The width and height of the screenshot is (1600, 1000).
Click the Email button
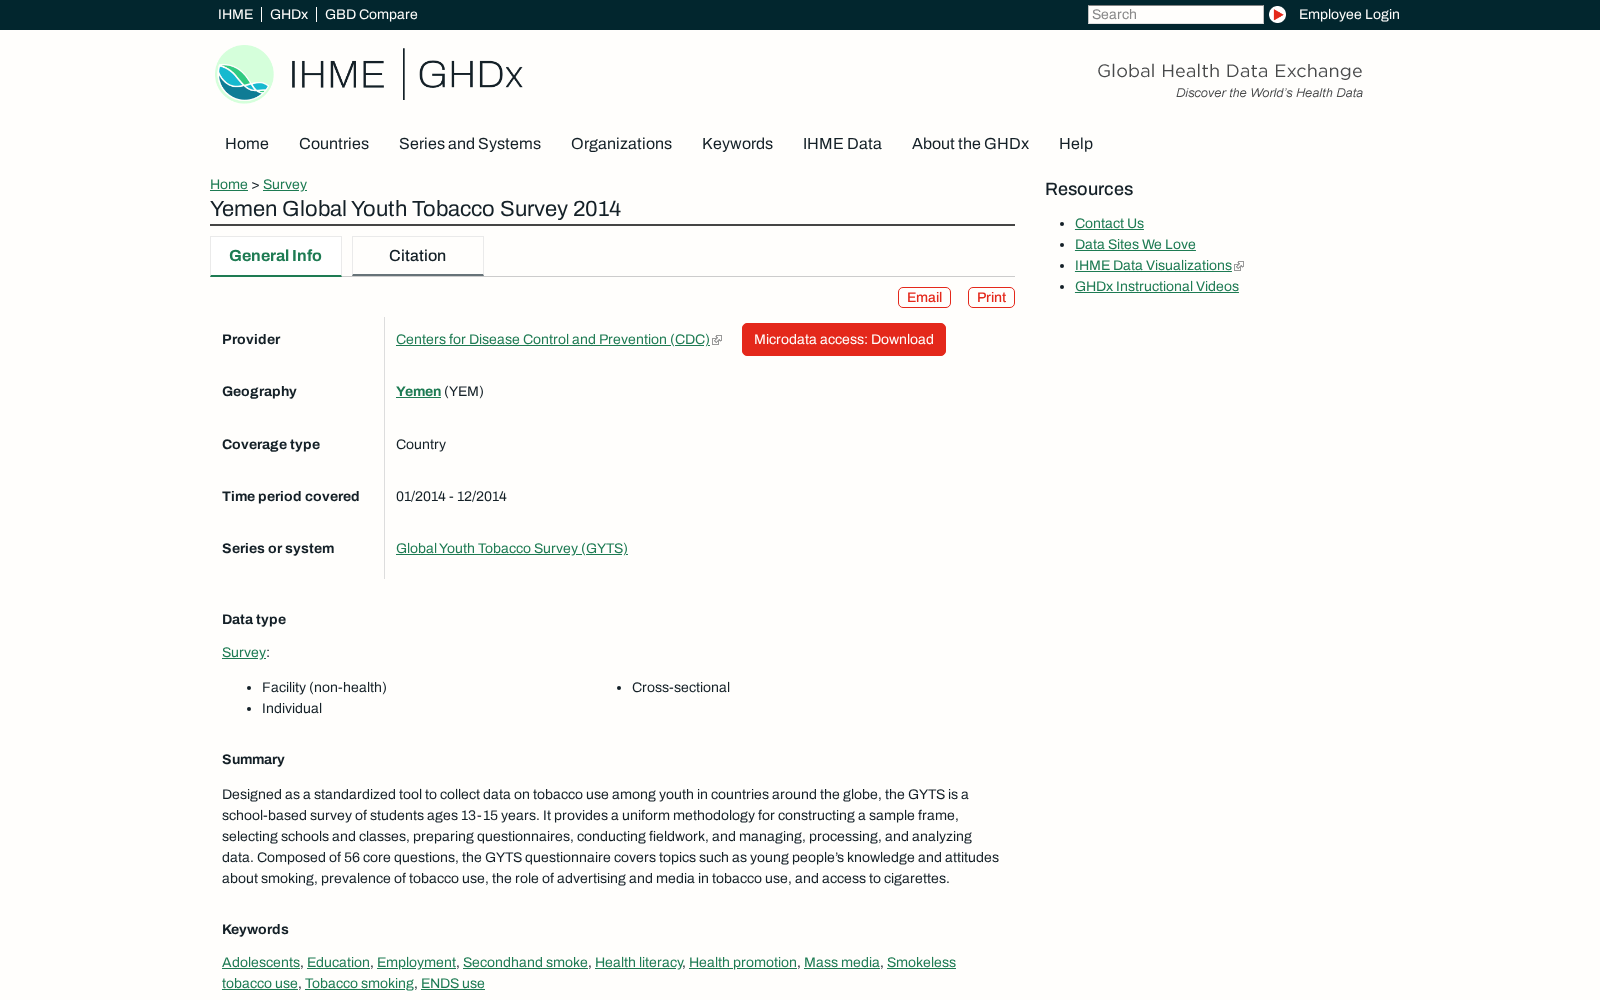tap(924, 297)
